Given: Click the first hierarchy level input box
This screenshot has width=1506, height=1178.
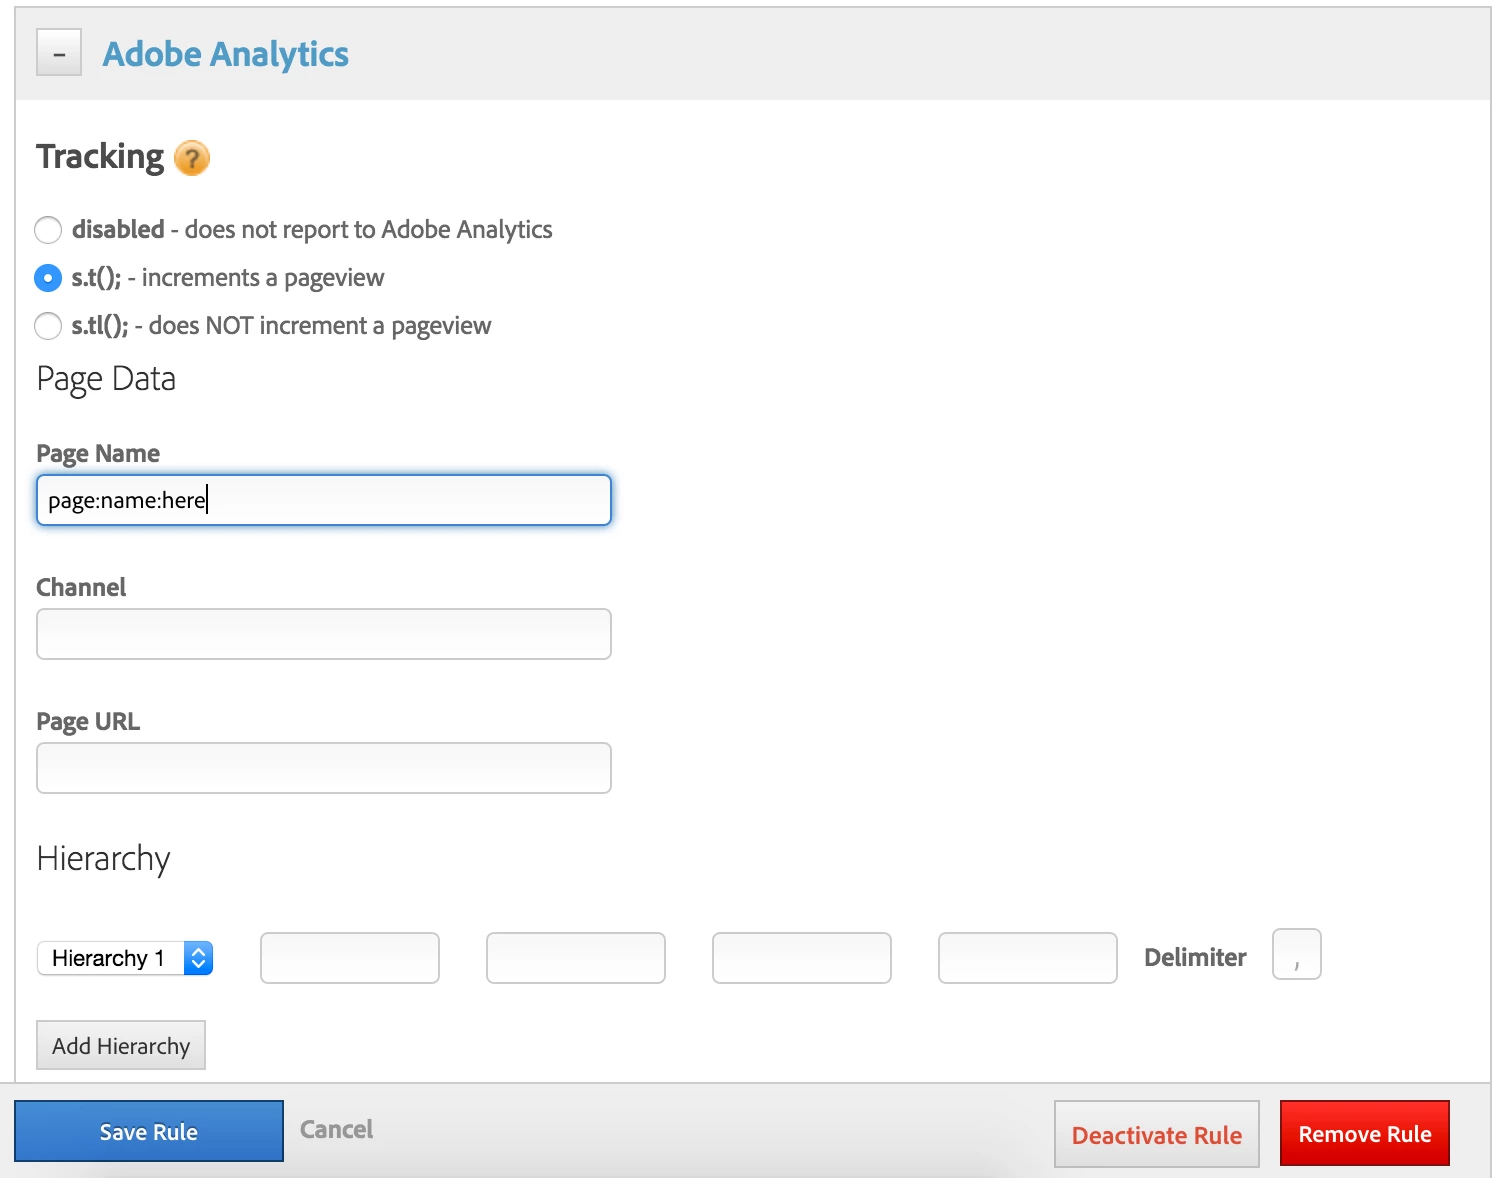Looking at the screenshot, I should tap(350, 958).
